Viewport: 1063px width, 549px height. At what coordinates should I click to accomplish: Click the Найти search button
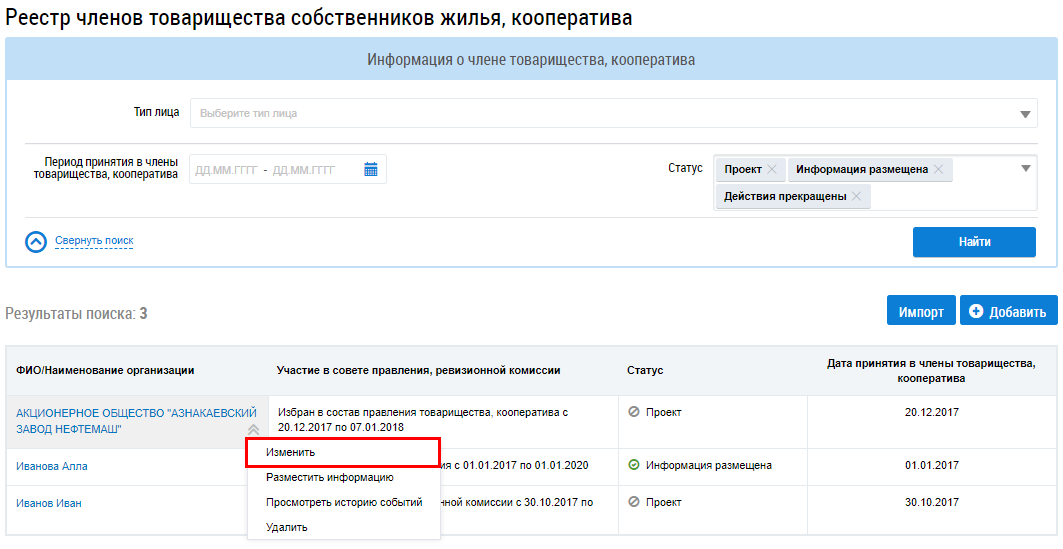974,242
